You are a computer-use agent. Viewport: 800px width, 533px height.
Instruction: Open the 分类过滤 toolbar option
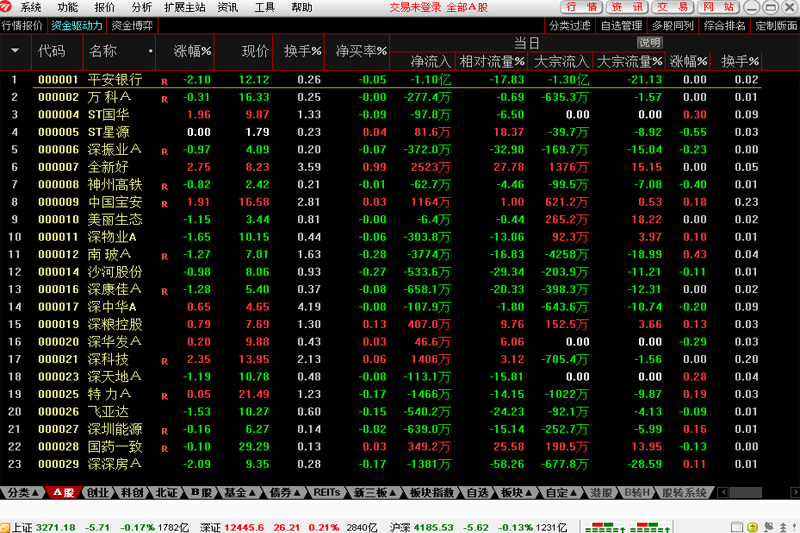(x=570, y=26)
